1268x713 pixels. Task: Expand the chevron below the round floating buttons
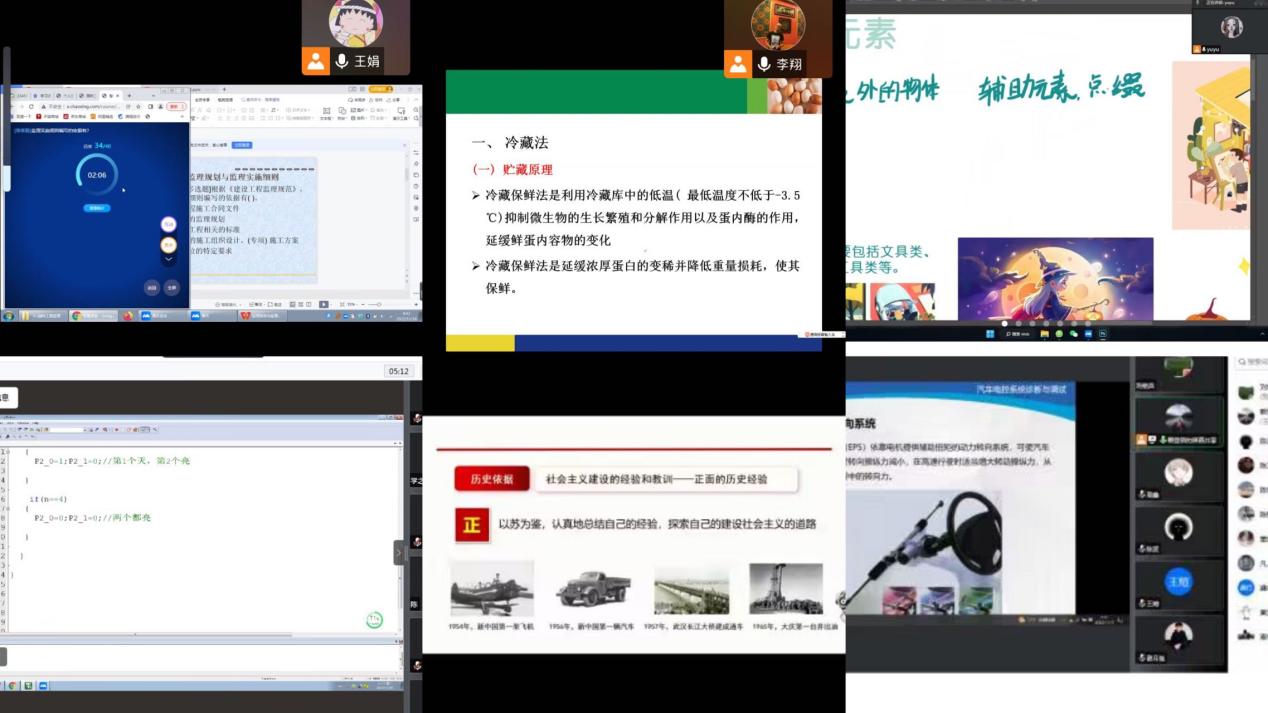tap(169, 260)
